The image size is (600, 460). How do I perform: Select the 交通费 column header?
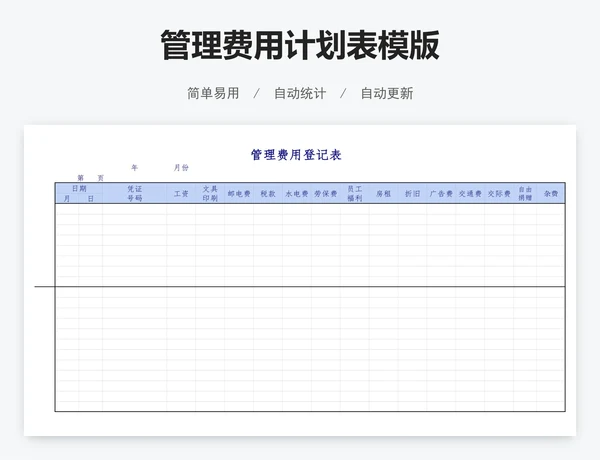(471, 193)
